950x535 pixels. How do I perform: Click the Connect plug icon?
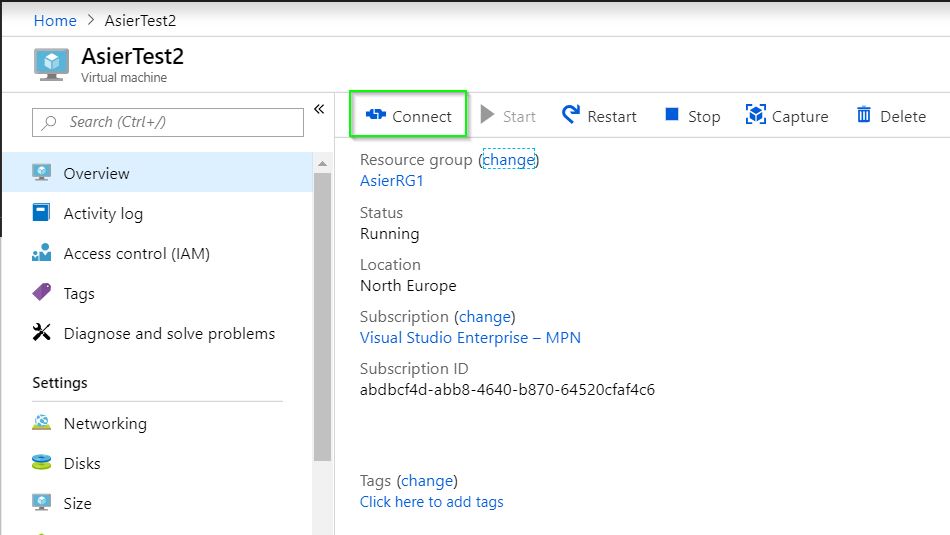(376, 114)
